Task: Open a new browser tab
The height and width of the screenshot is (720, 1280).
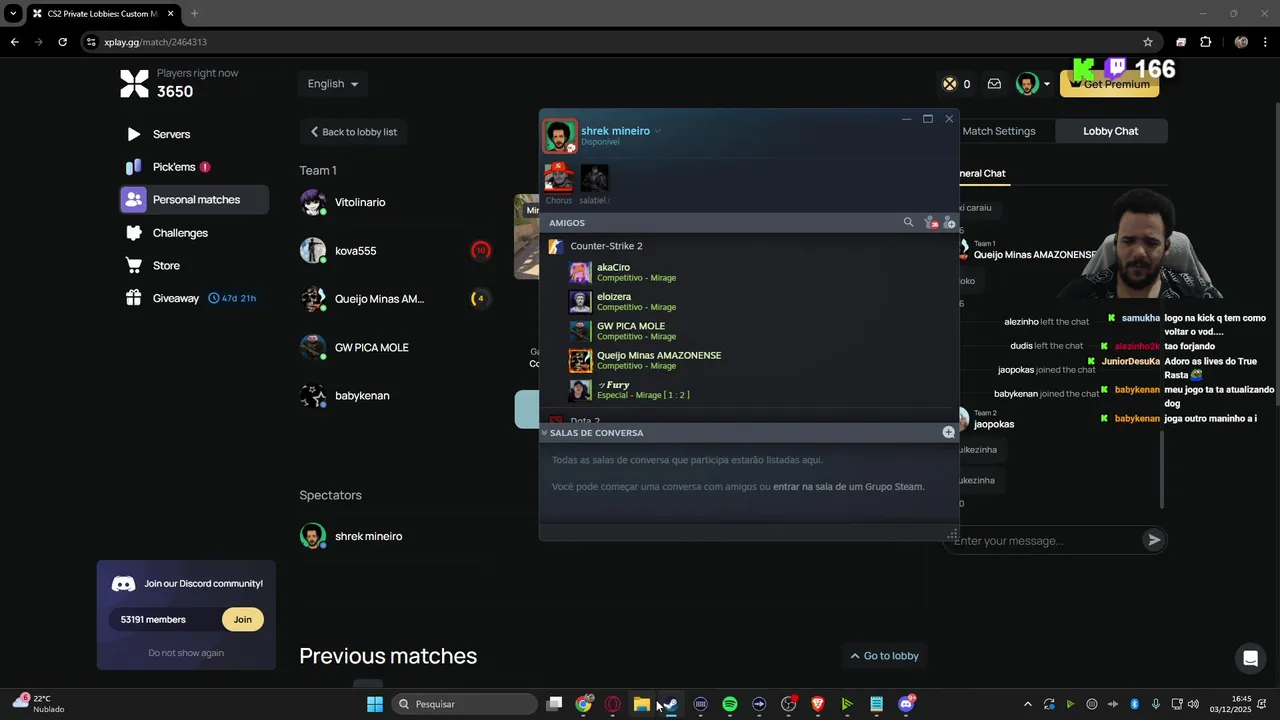Action: (194, 13)
